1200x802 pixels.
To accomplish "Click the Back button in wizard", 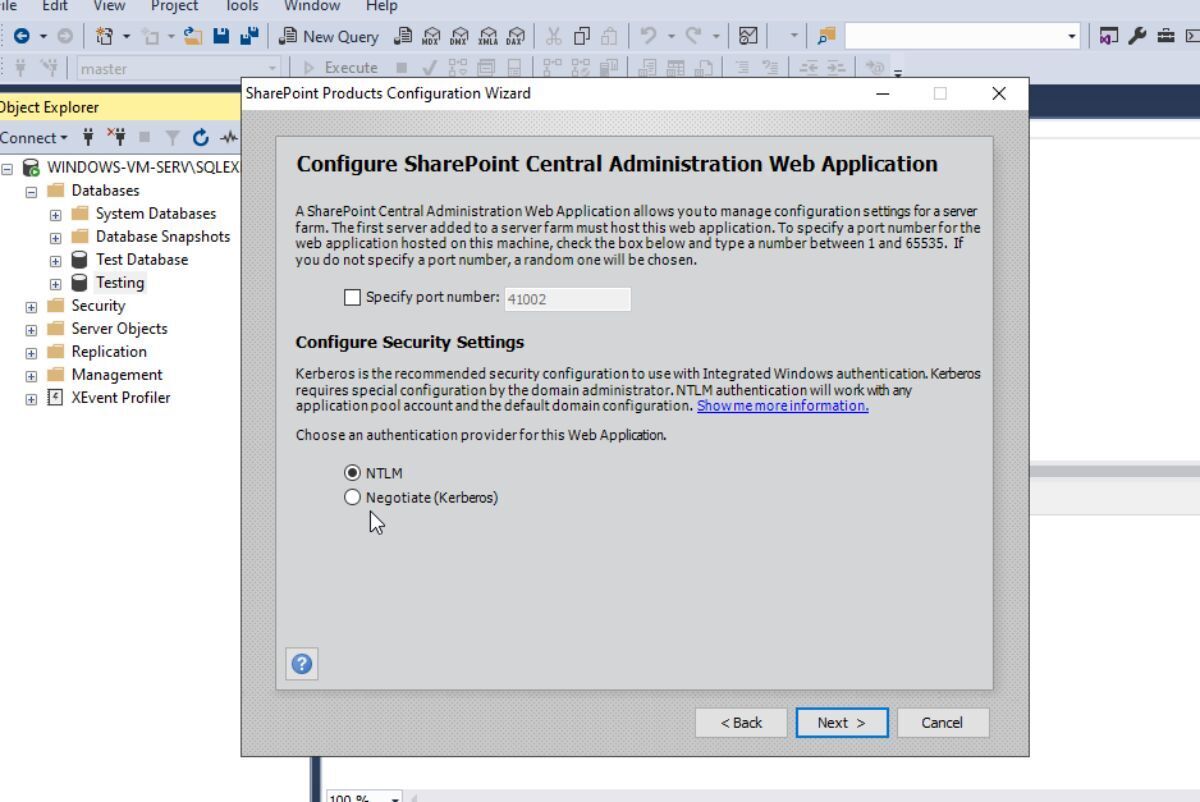I will coord(741,723).
